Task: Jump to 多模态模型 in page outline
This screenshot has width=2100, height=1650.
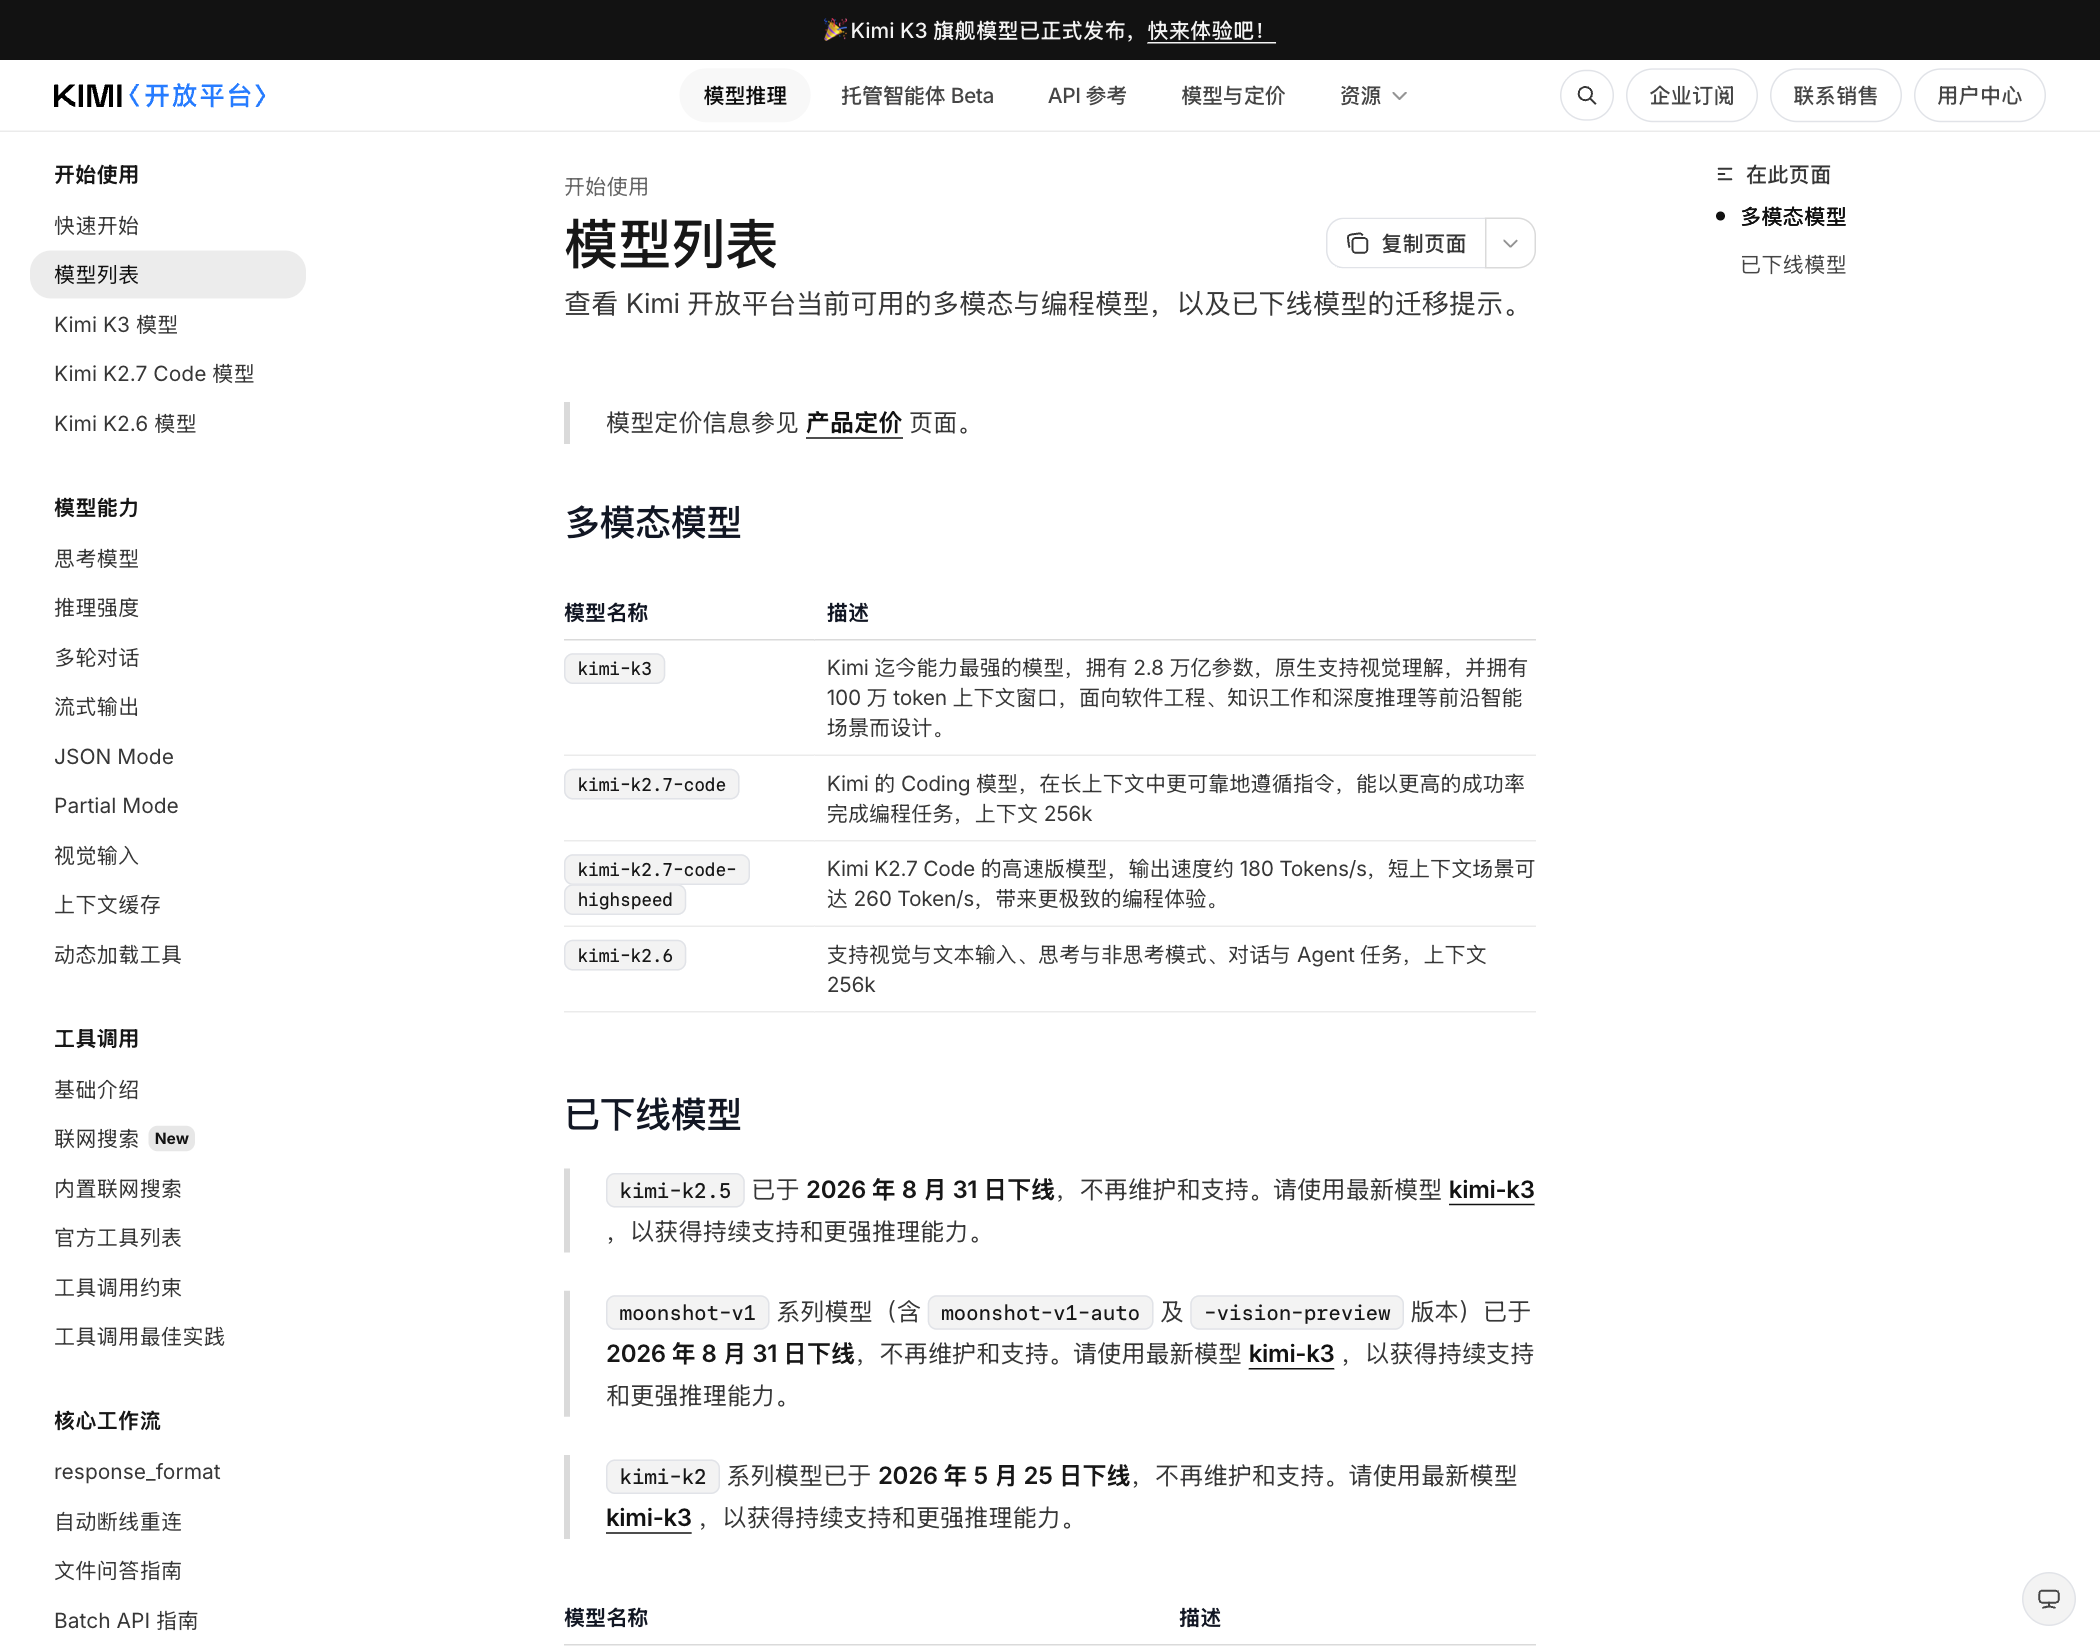Action: click(x=1793, y=216)
